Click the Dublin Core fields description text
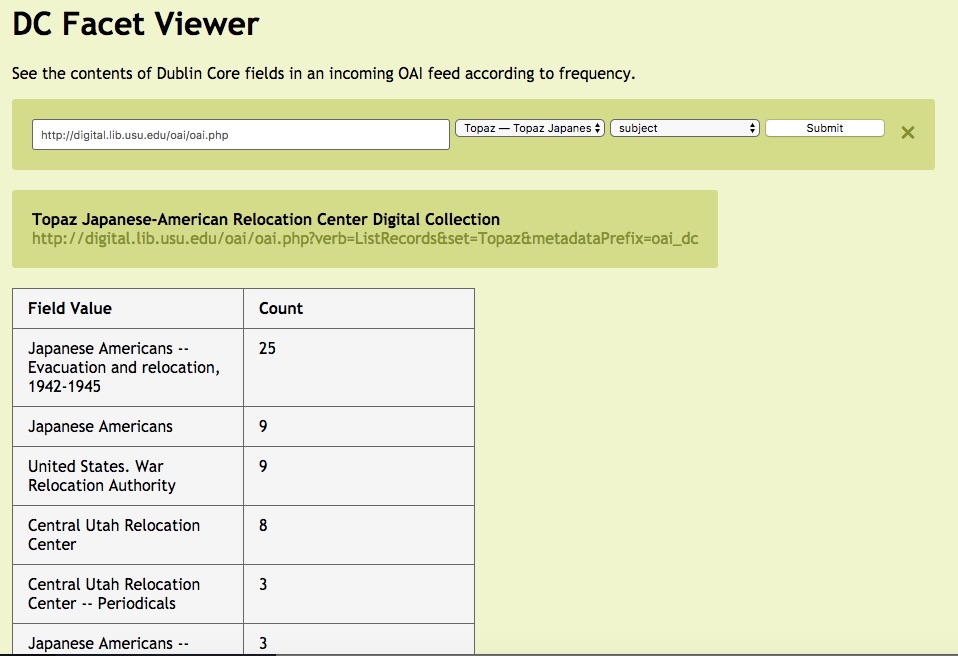The image size is (958, 656). (323, 73)
